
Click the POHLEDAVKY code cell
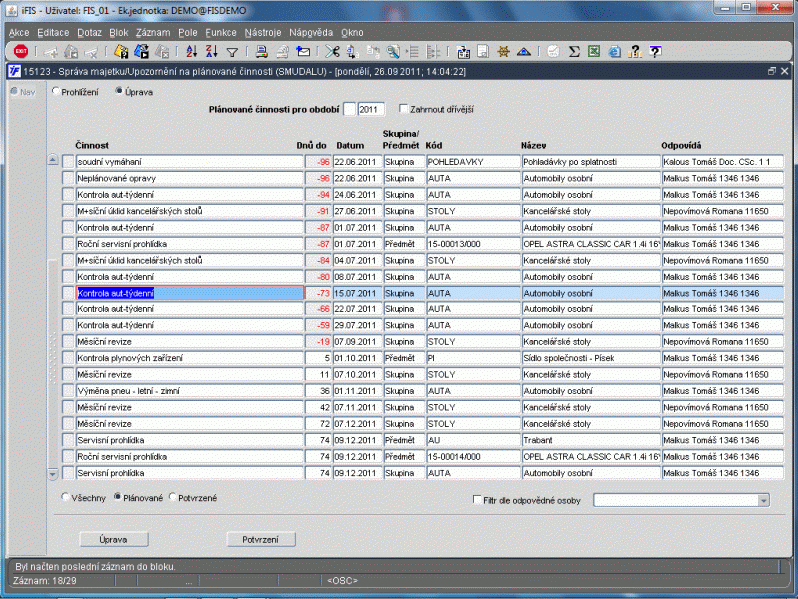click(x=473, y=162)
